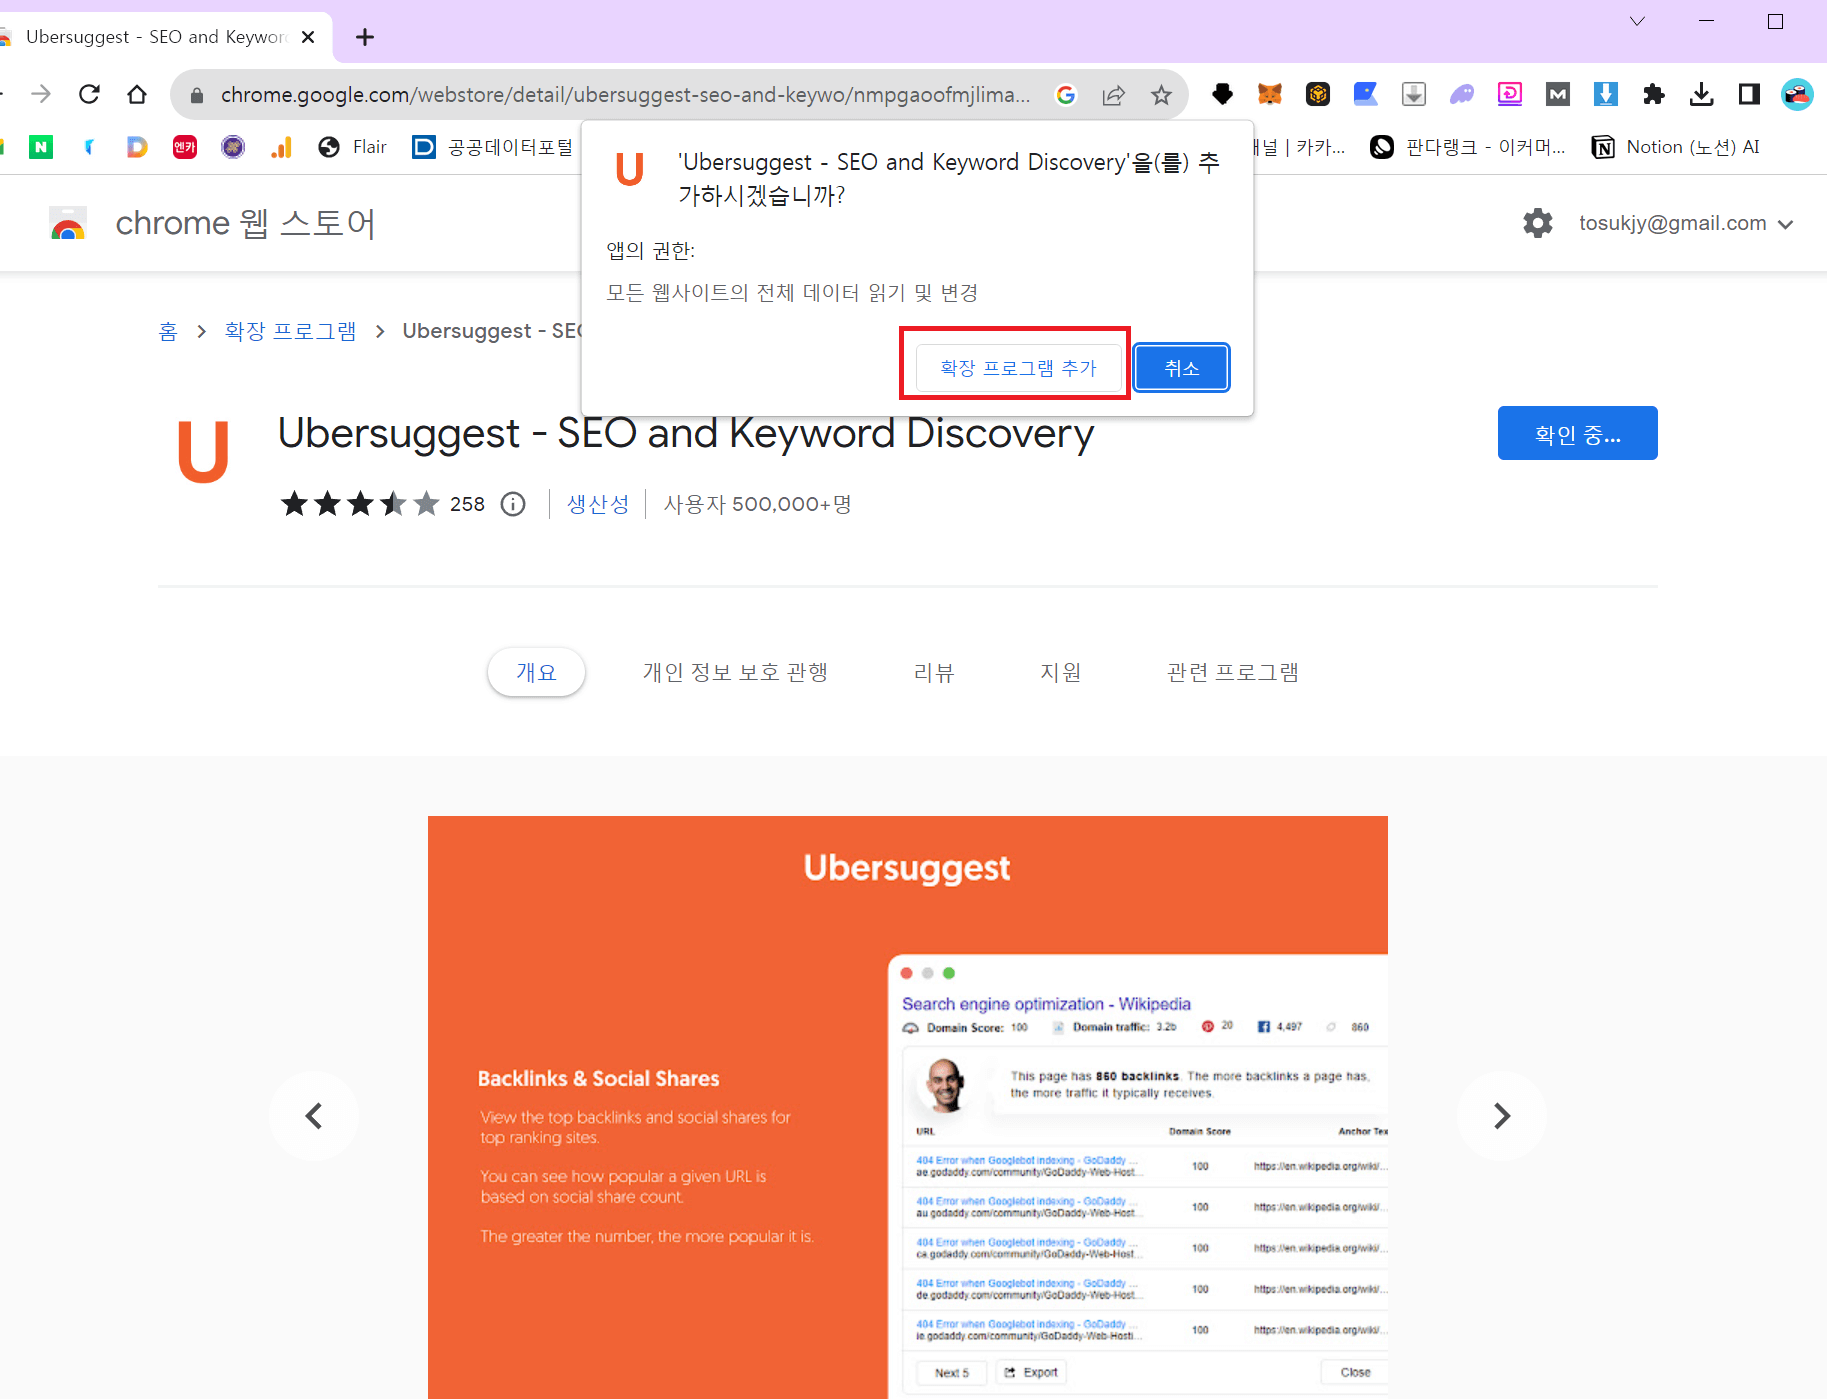Open the orange D bookmark icon

137,147
